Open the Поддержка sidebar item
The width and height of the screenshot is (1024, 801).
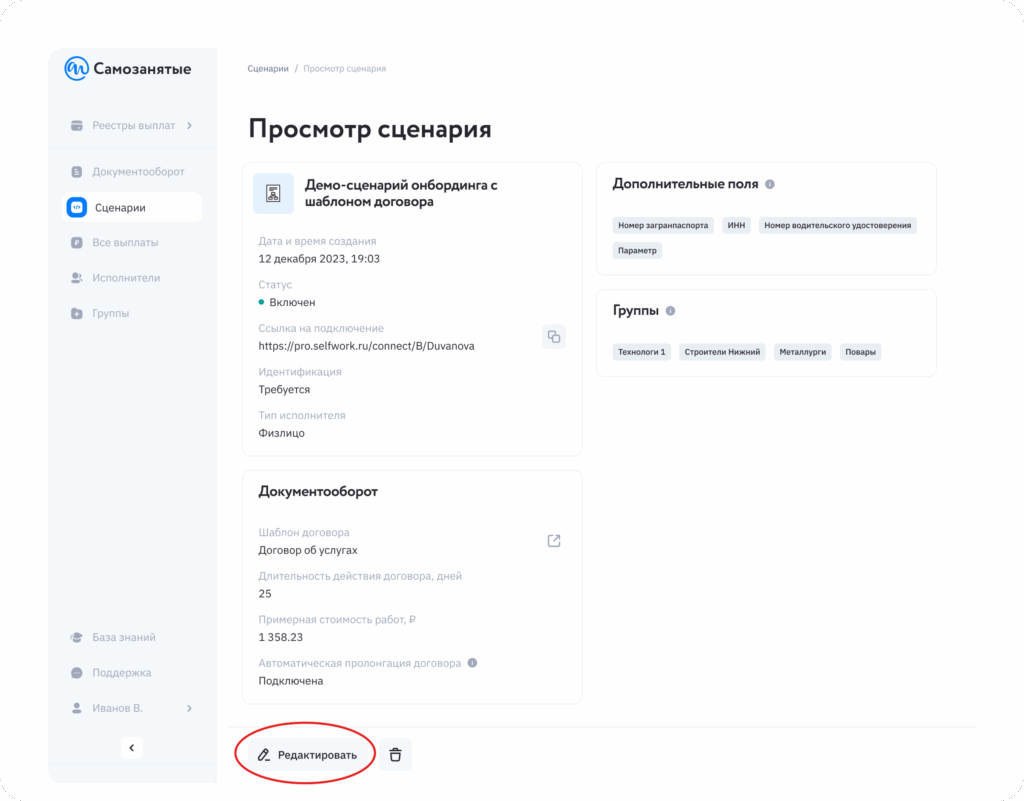coord(122,673)
